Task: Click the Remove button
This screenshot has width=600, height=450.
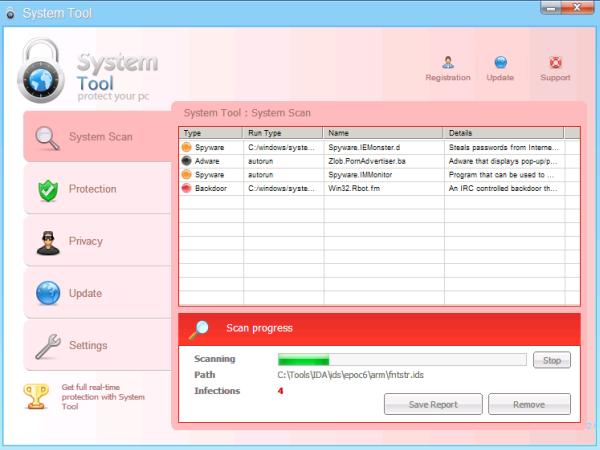Action: (529, 404)
